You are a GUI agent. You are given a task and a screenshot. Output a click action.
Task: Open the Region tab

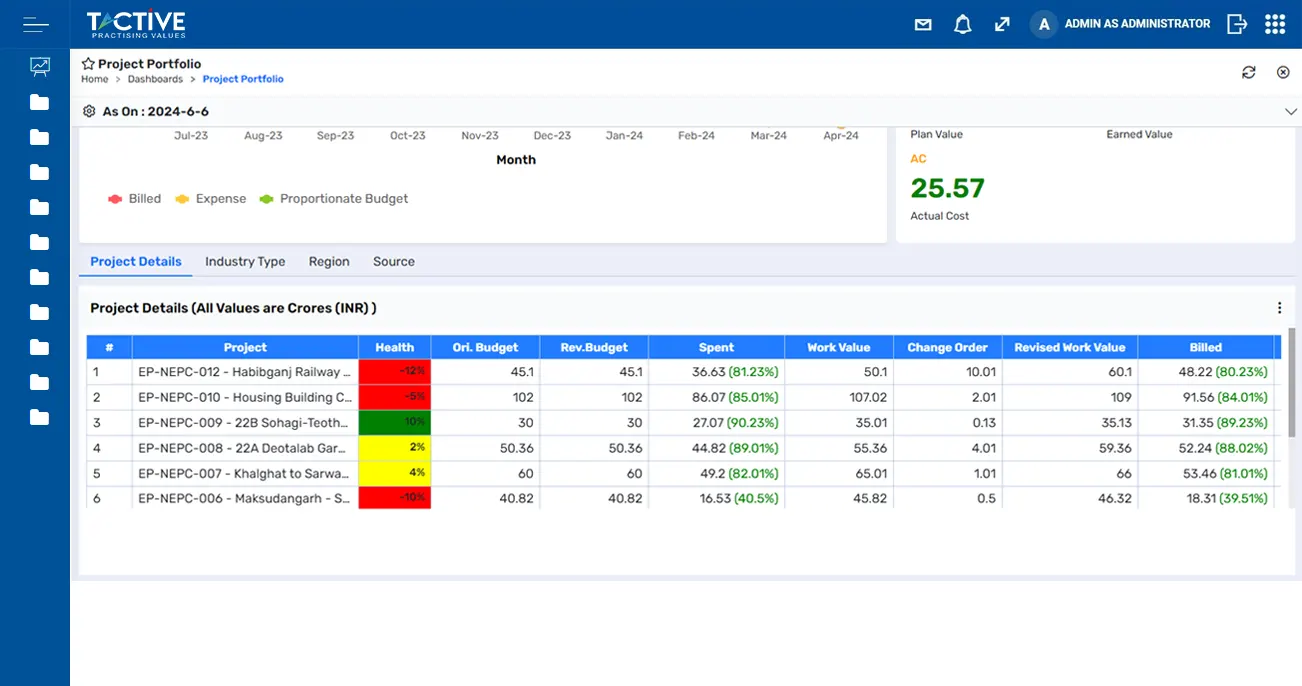click(329, 261)
